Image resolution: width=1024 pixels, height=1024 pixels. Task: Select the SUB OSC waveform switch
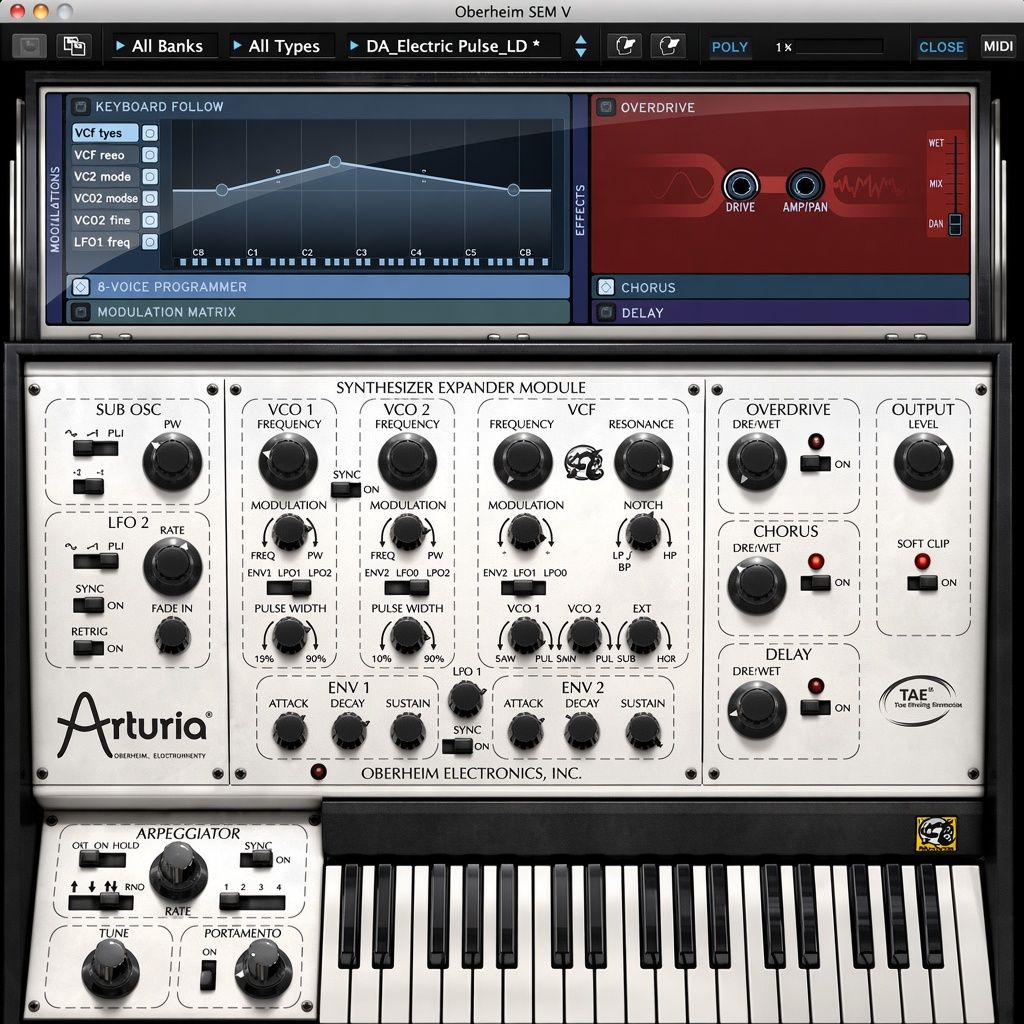click(95, 449)
